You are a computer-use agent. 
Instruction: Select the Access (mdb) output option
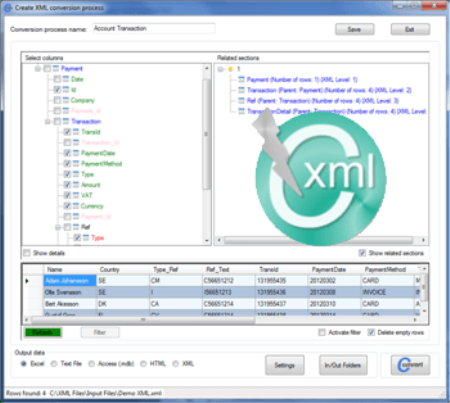(91, 364)
